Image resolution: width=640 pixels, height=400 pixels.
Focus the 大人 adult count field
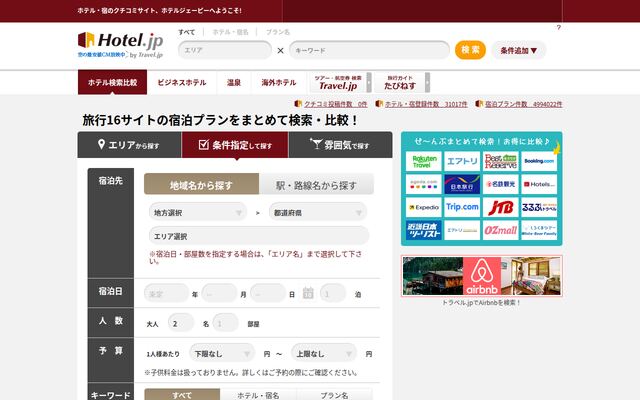[181, 323]
